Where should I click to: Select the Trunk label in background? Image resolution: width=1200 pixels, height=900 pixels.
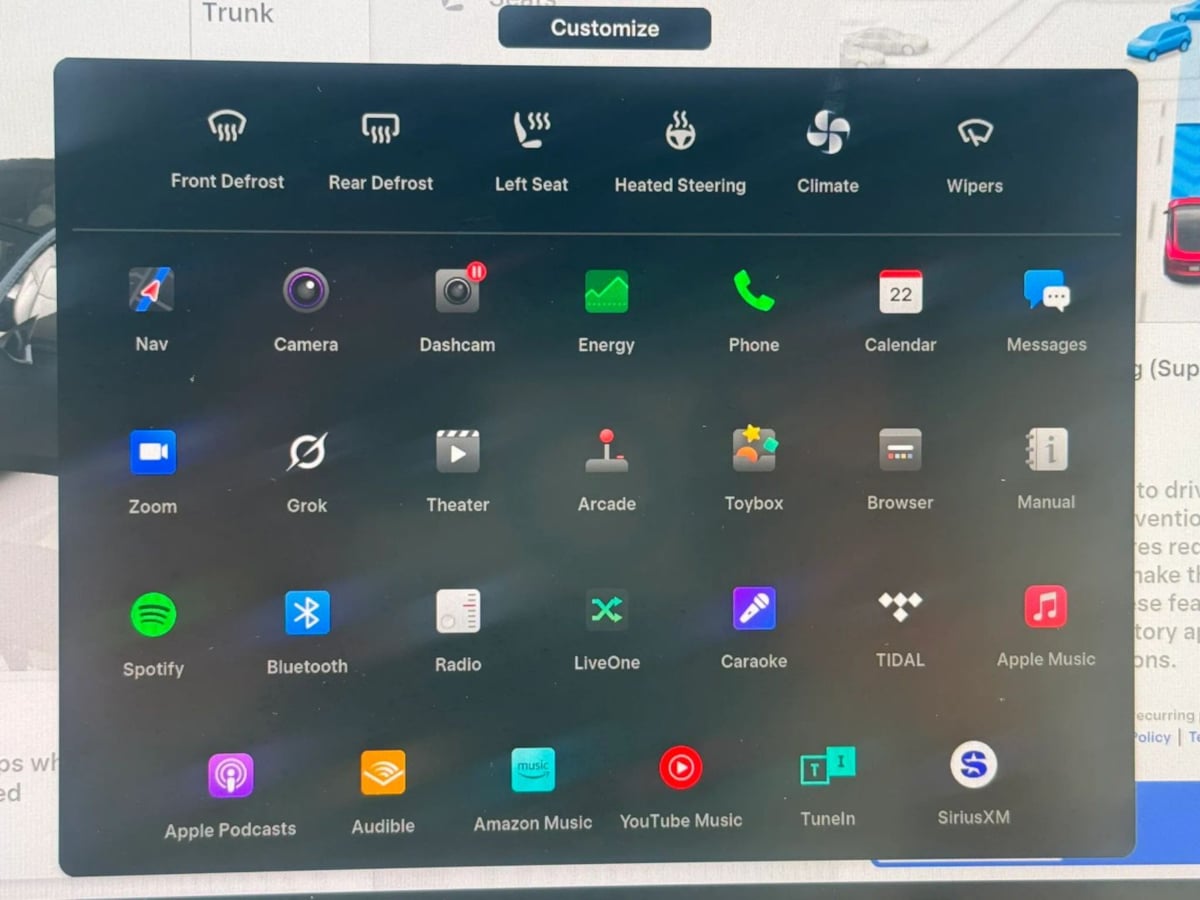click(238, 12)
